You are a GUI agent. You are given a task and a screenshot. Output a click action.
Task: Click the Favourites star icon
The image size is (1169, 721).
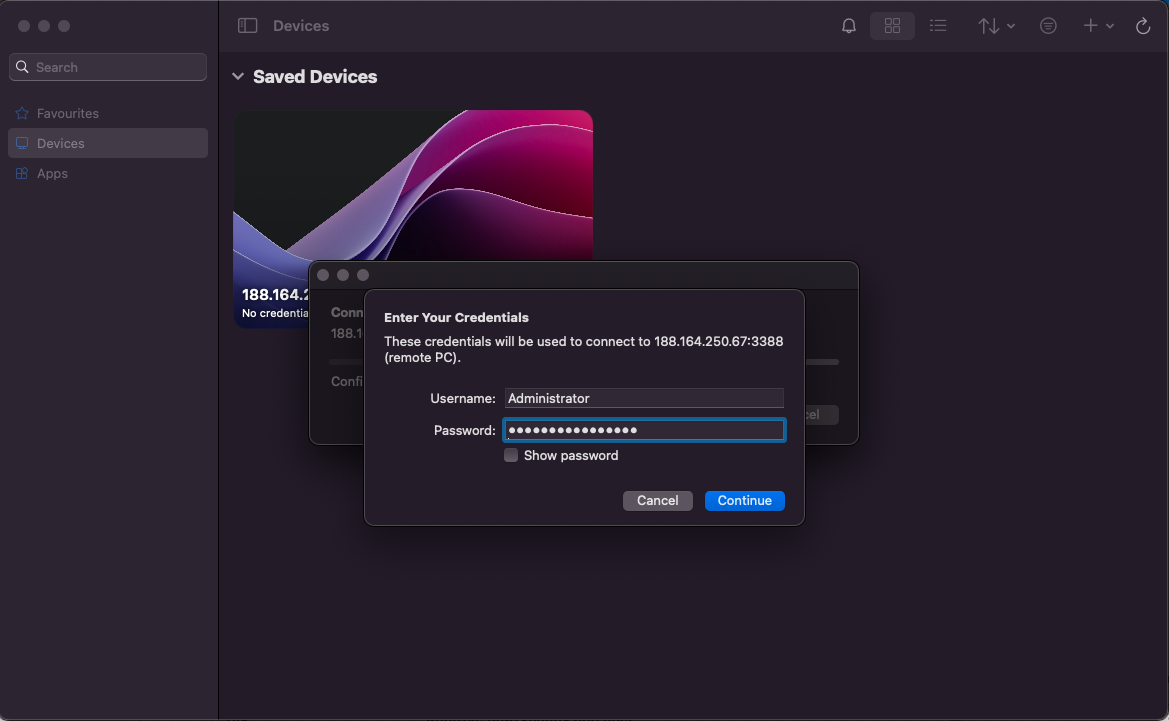(22, 114)
